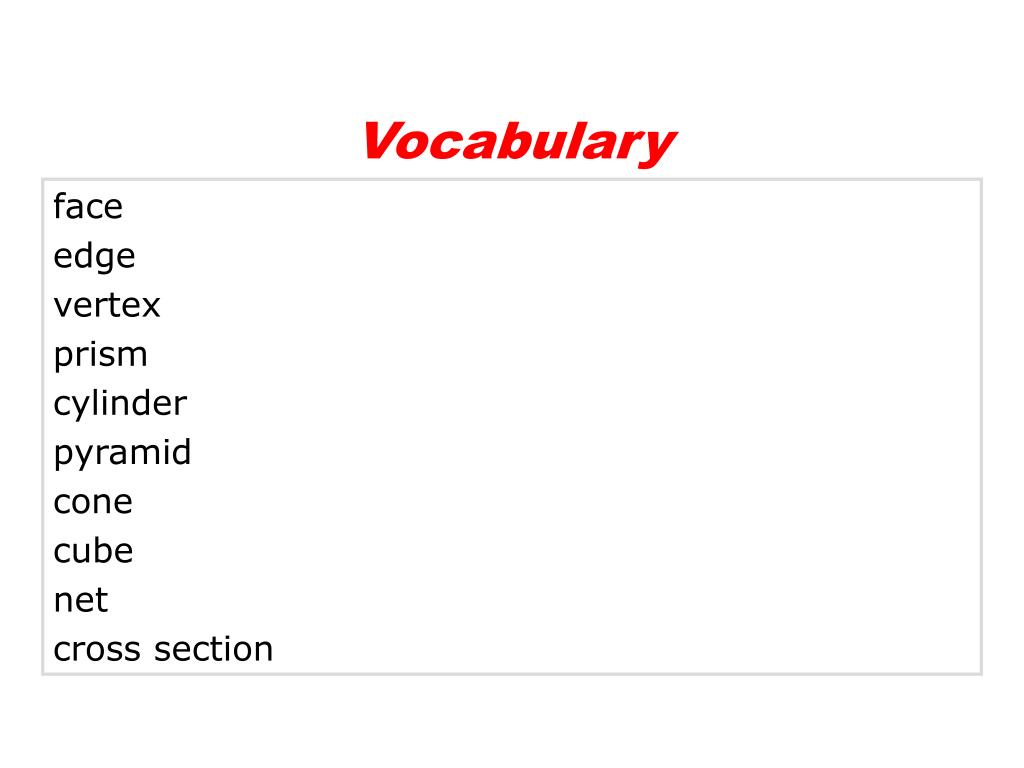Select the word cone in the list
Screen dimensions: 1024x768
tap(93, 503)
